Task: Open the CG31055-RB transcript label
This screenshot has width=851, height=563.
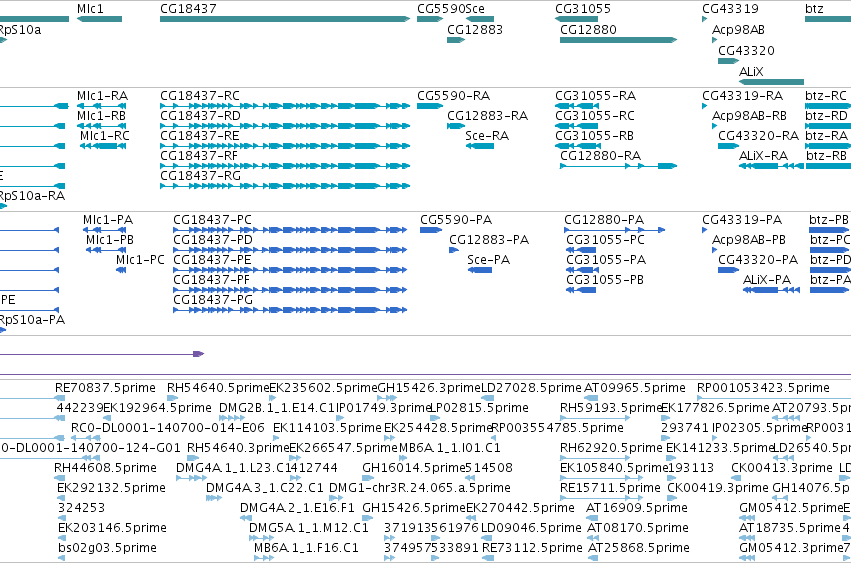Action: (x=594, y=136)
